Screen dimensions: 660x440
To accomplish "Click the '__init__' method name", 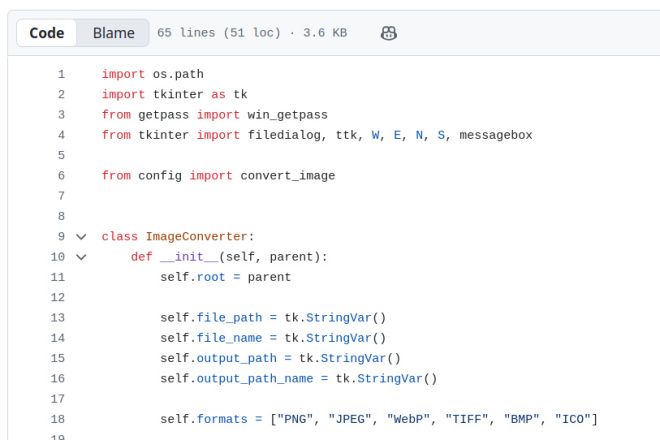I will [189, 257].
